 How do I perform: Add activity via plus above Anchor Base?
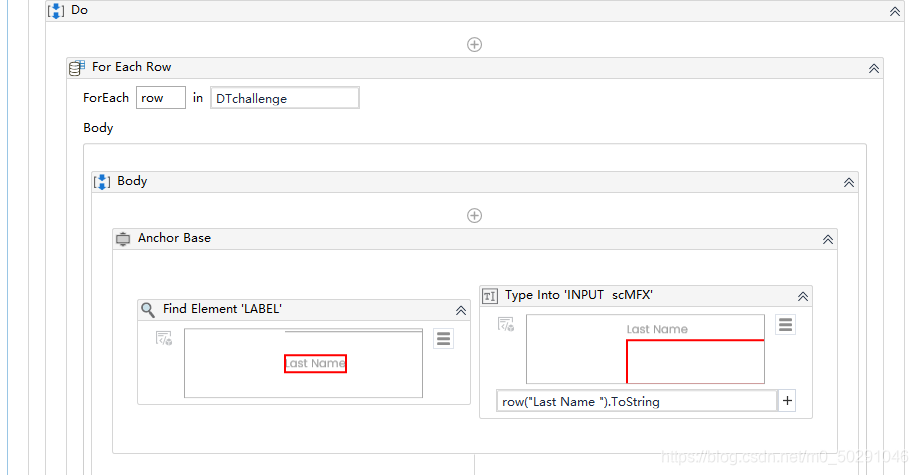point(474,216)
